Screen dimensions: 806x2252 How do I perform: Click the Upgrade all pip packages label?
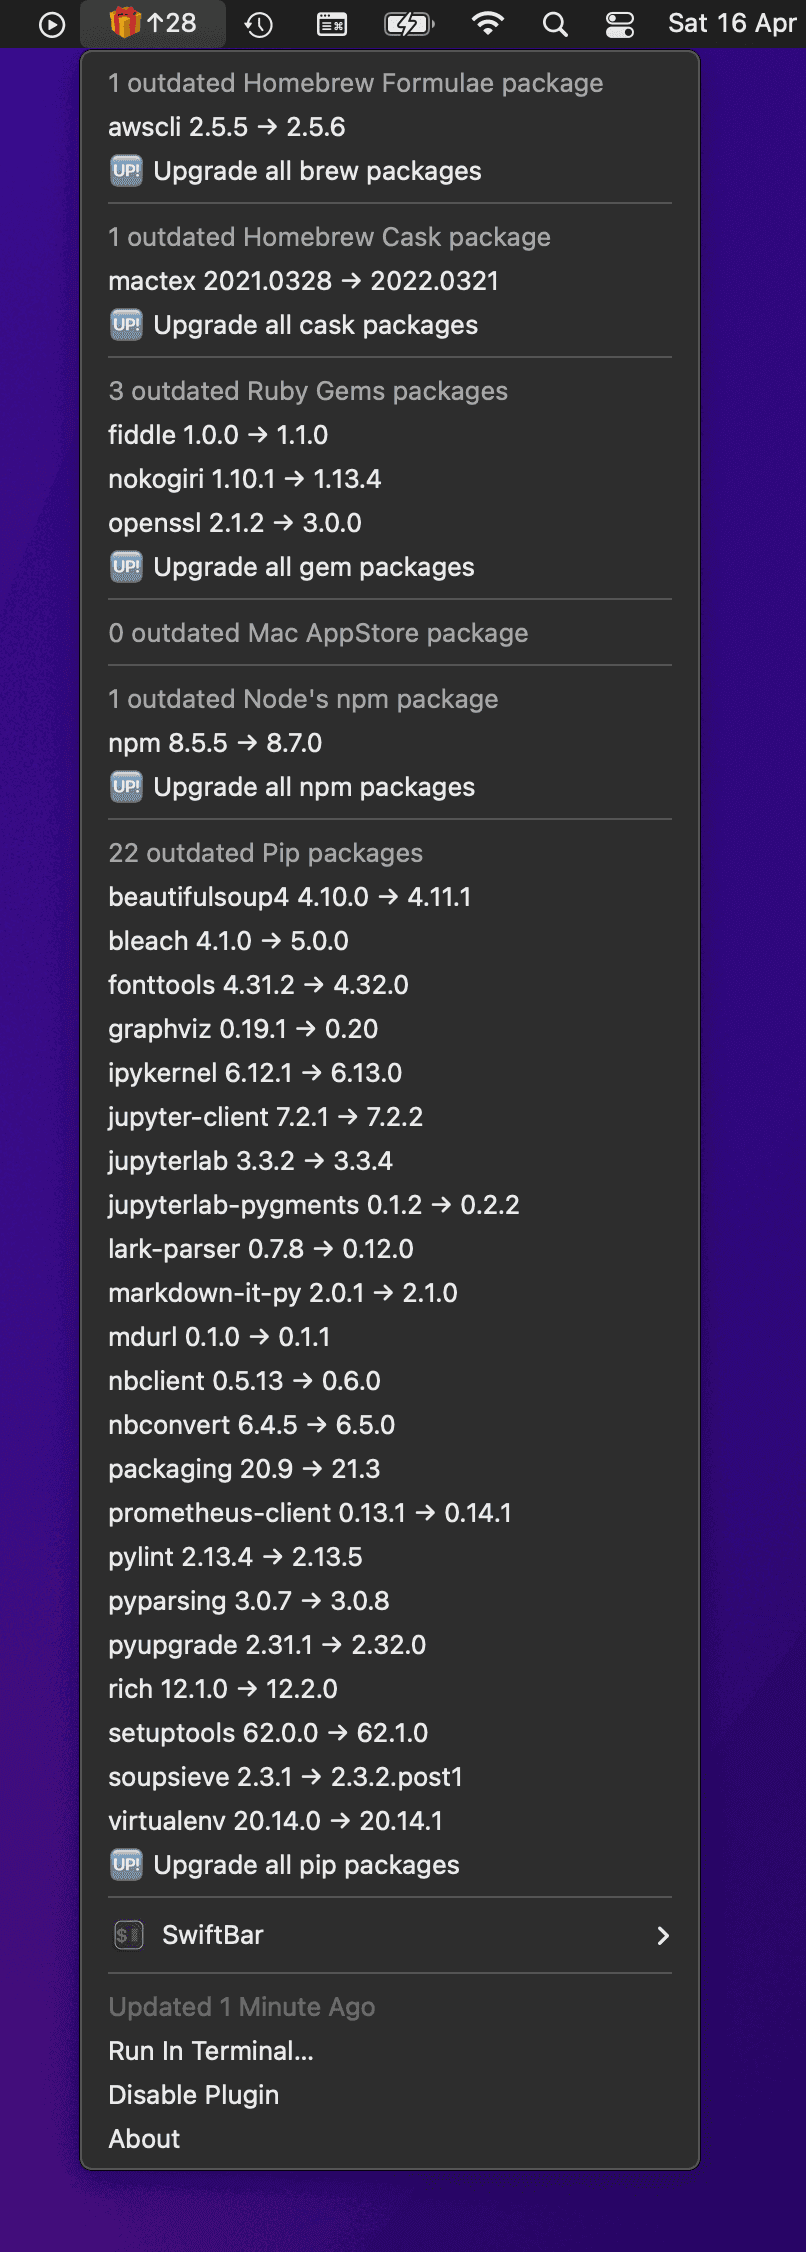[304, 1864]
